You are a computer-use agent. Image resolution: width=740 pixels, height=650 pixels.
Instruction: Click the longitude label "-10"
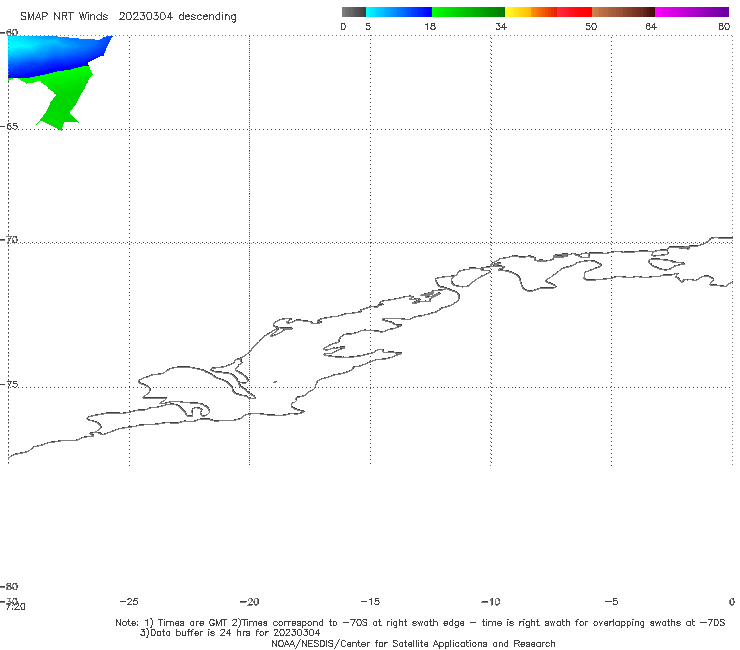490,601
